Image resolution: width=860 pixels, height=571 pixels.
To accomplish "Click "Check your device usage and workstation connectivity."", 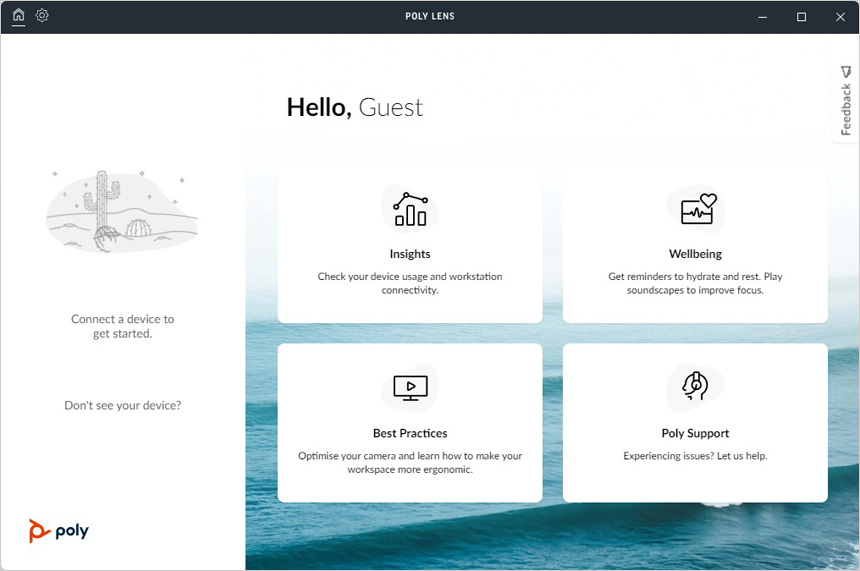I will (x=410, y=283).
